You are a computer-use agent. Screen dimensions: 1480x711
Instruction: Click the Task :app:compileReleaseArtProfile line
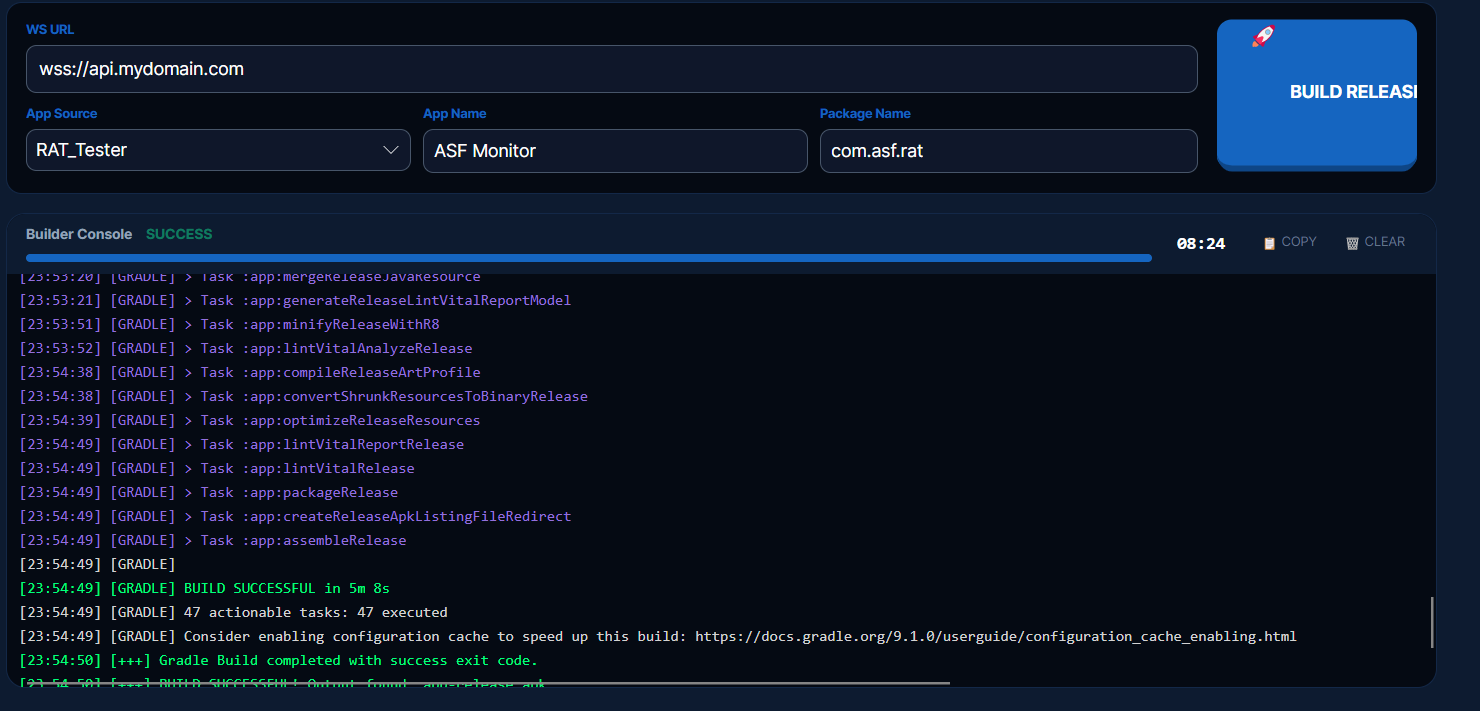pos(250,372)
